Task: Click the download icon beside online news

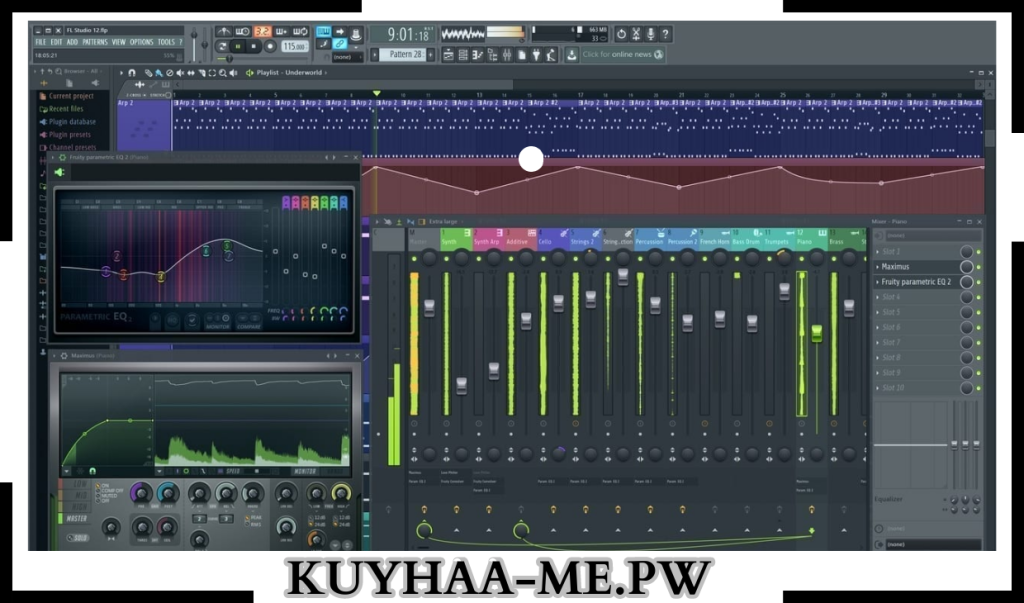Action: [x=572, y=55]
